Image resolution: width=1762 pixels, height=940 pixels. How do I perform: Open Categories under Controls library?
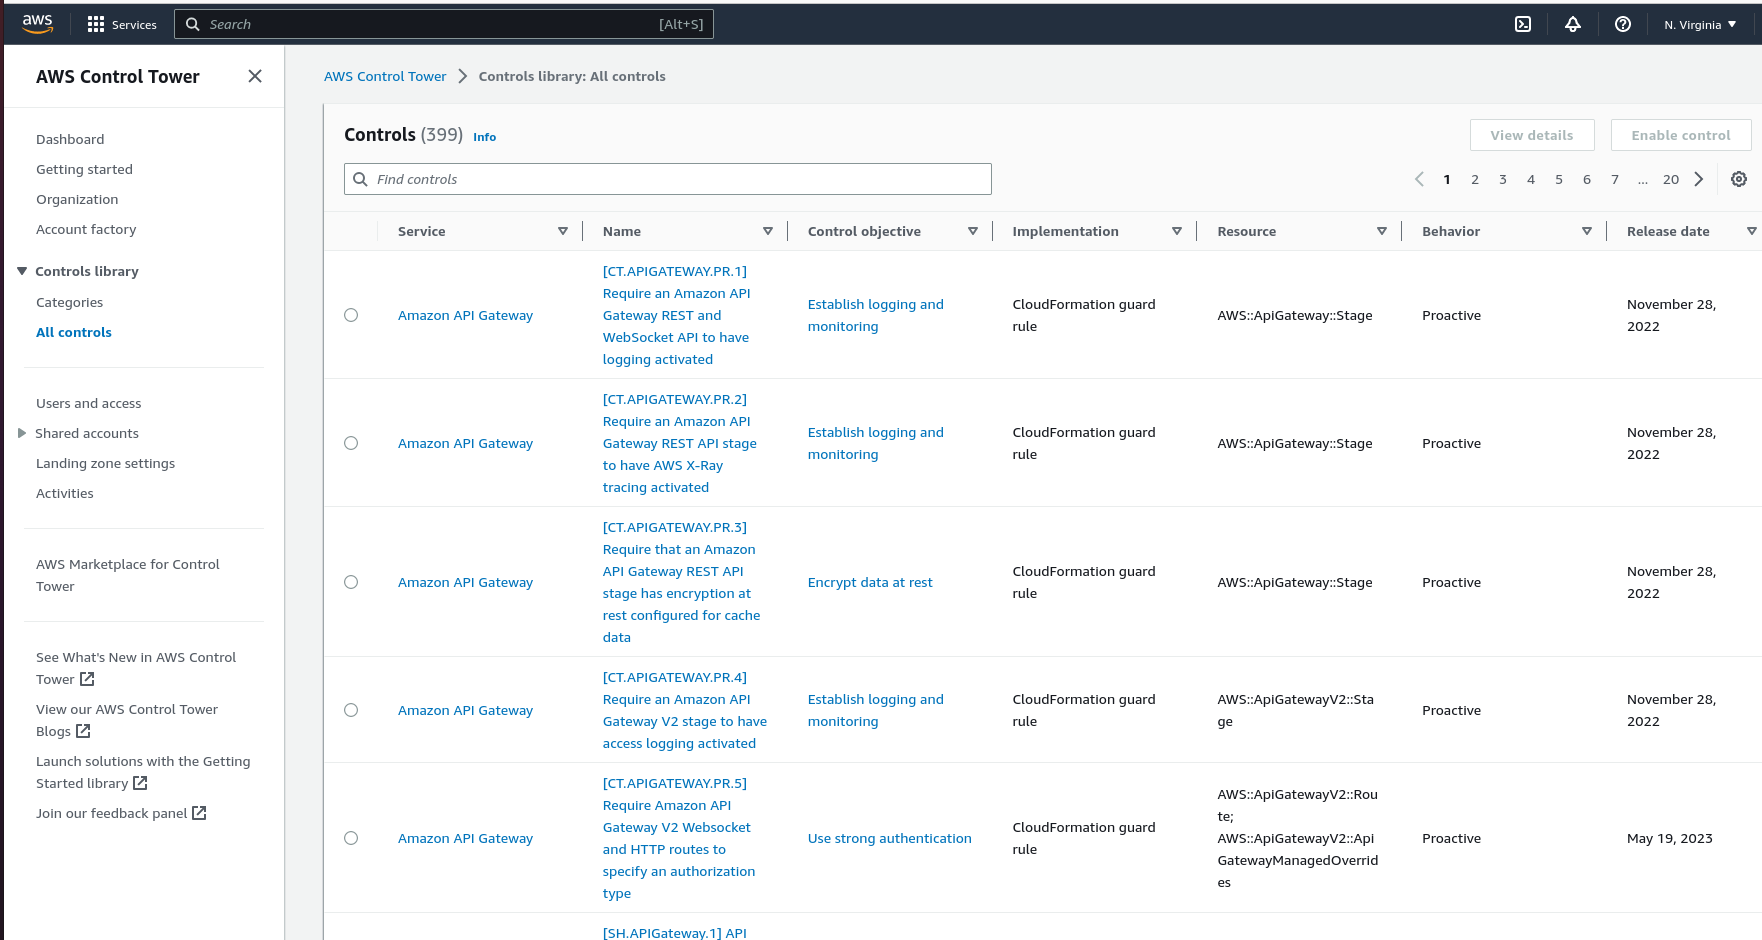(69, 302)
